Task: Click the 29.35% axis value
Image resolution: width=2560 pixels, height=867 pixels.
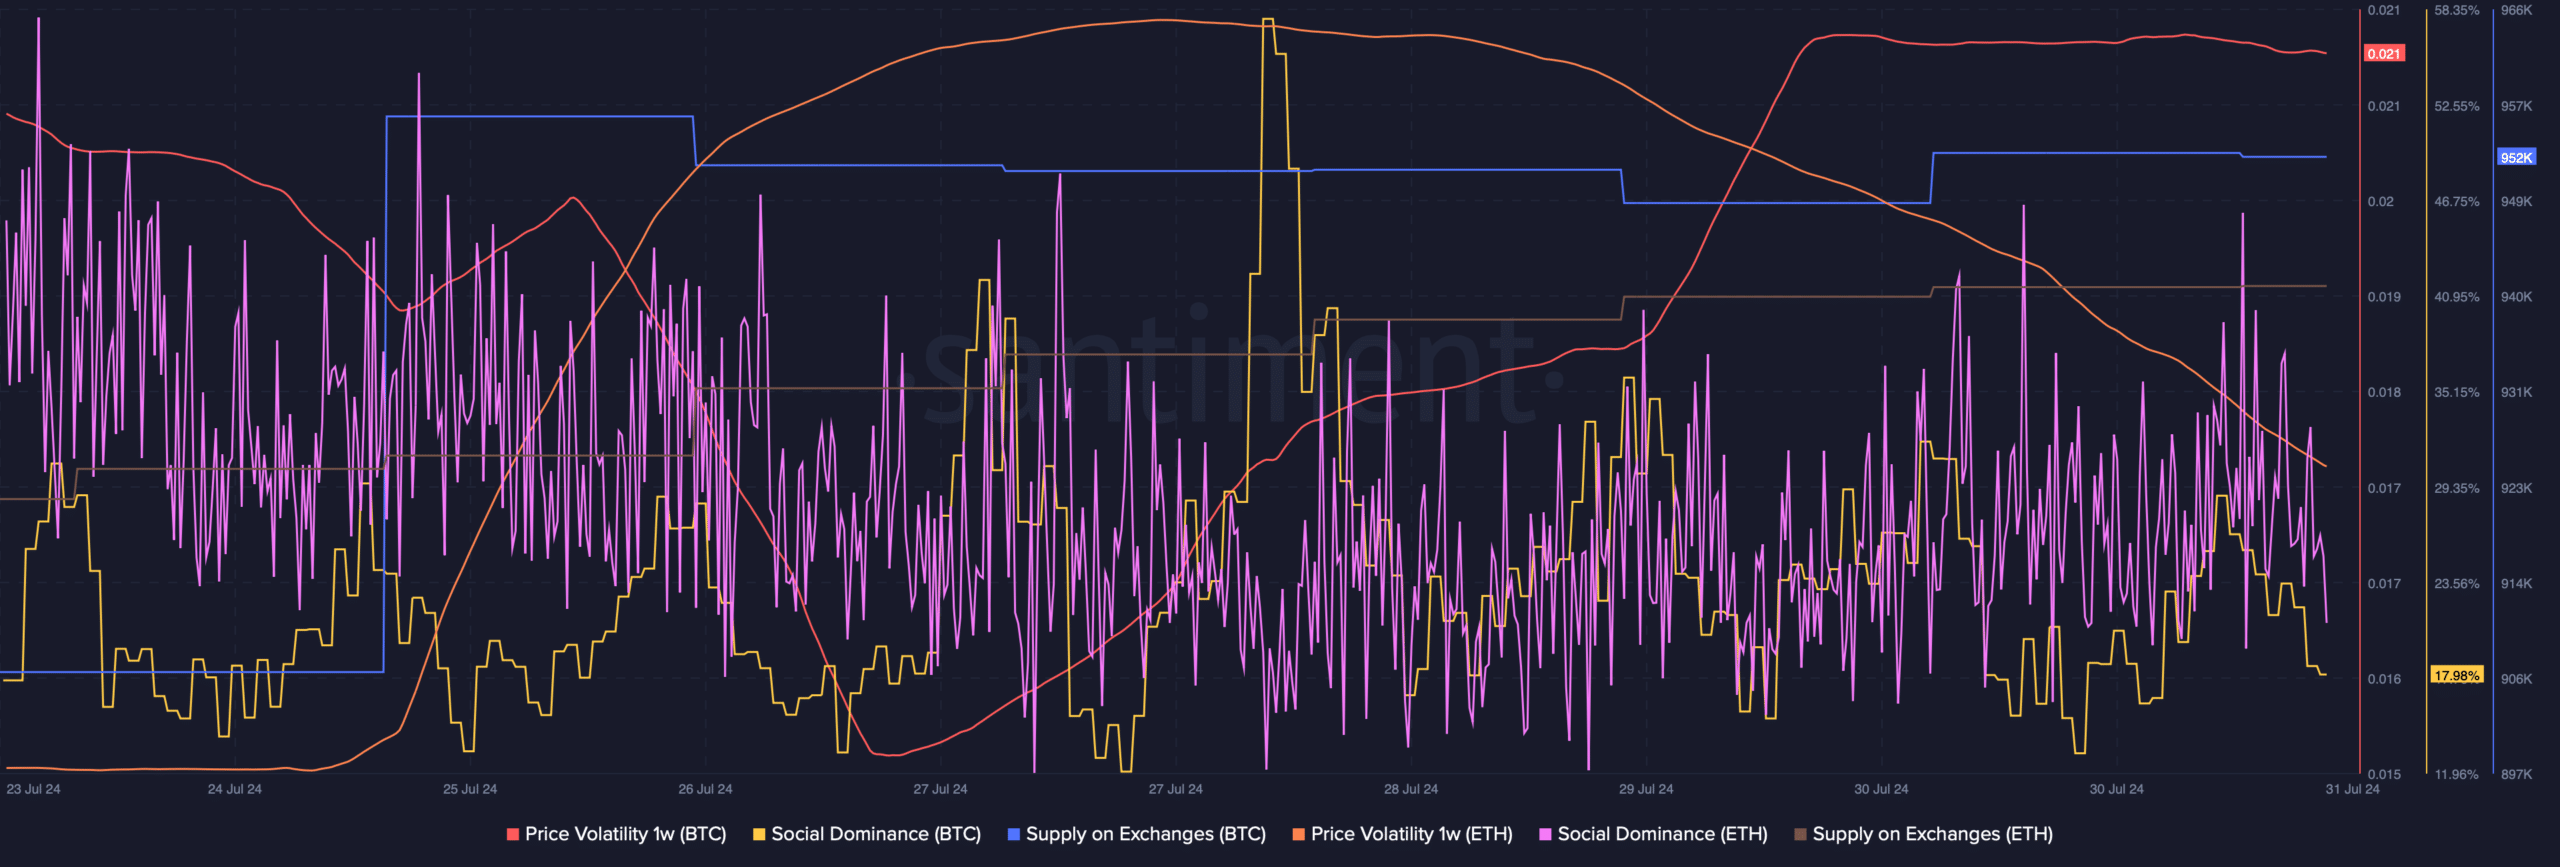Action: coord(2457,488)
